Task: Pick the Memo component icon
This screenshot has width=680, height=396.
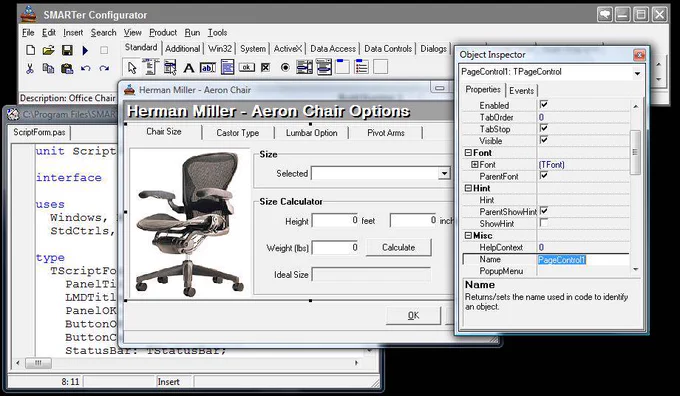Action: point(227,67)
